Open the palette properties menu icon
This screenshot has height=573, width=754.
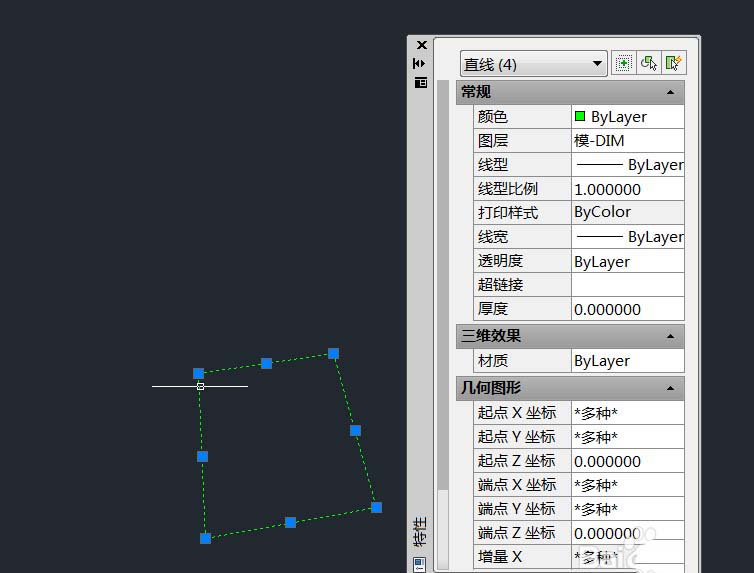click(421, 82)
